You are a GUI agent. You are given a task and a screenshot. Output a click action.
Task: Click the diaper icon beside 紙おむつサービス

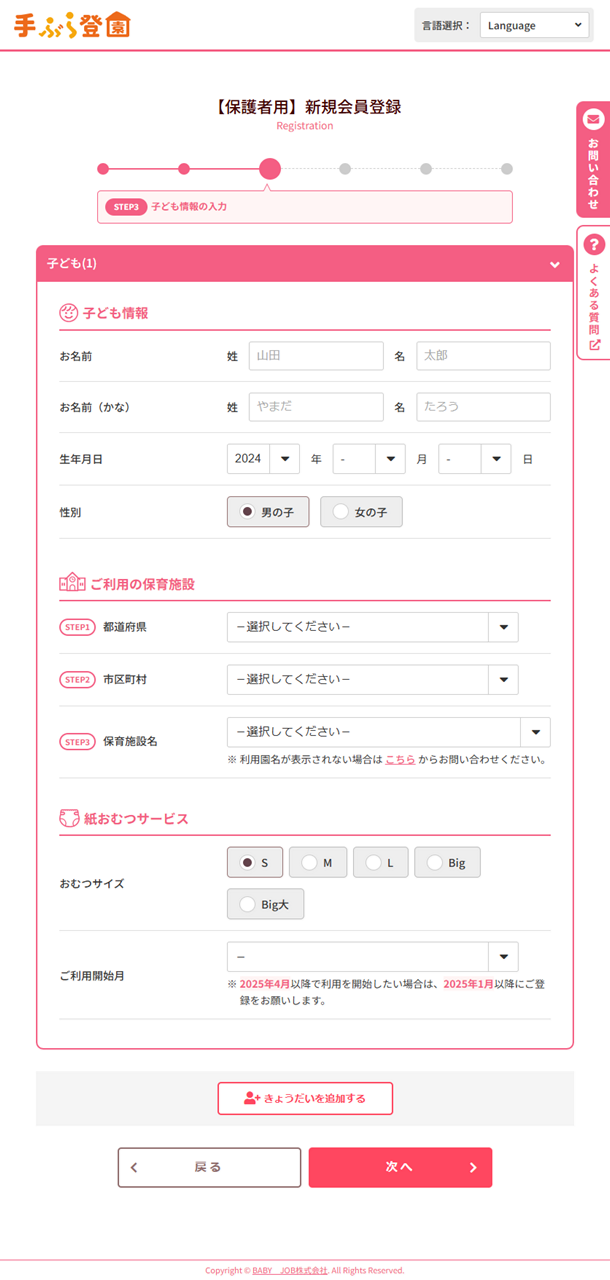click(x=65, y=817)
